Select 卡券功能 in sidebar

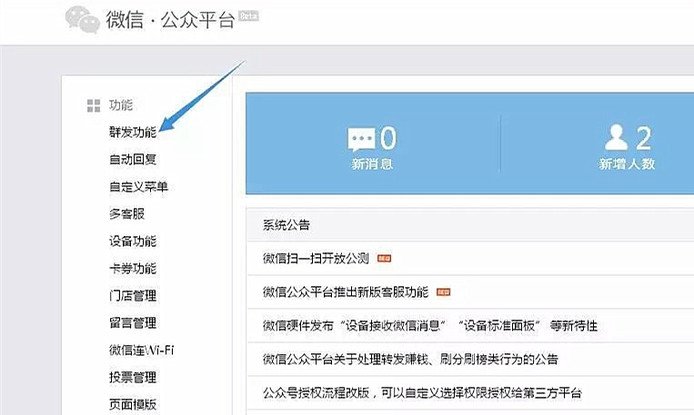click(133, 269)
